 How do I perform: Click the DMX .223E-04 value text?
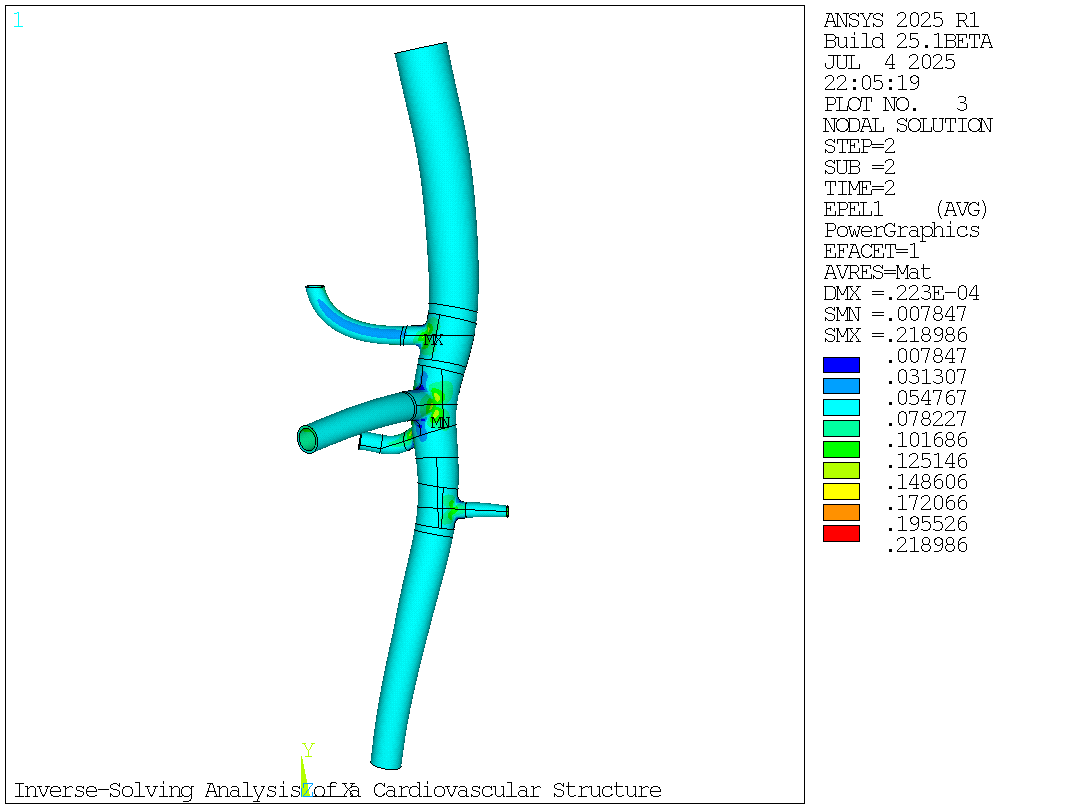[x=900, y=293]
